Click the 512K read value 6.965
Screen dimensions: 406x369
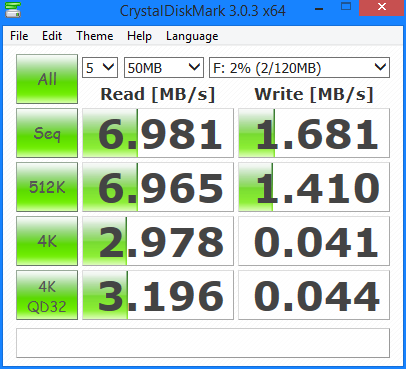(158, 187)
